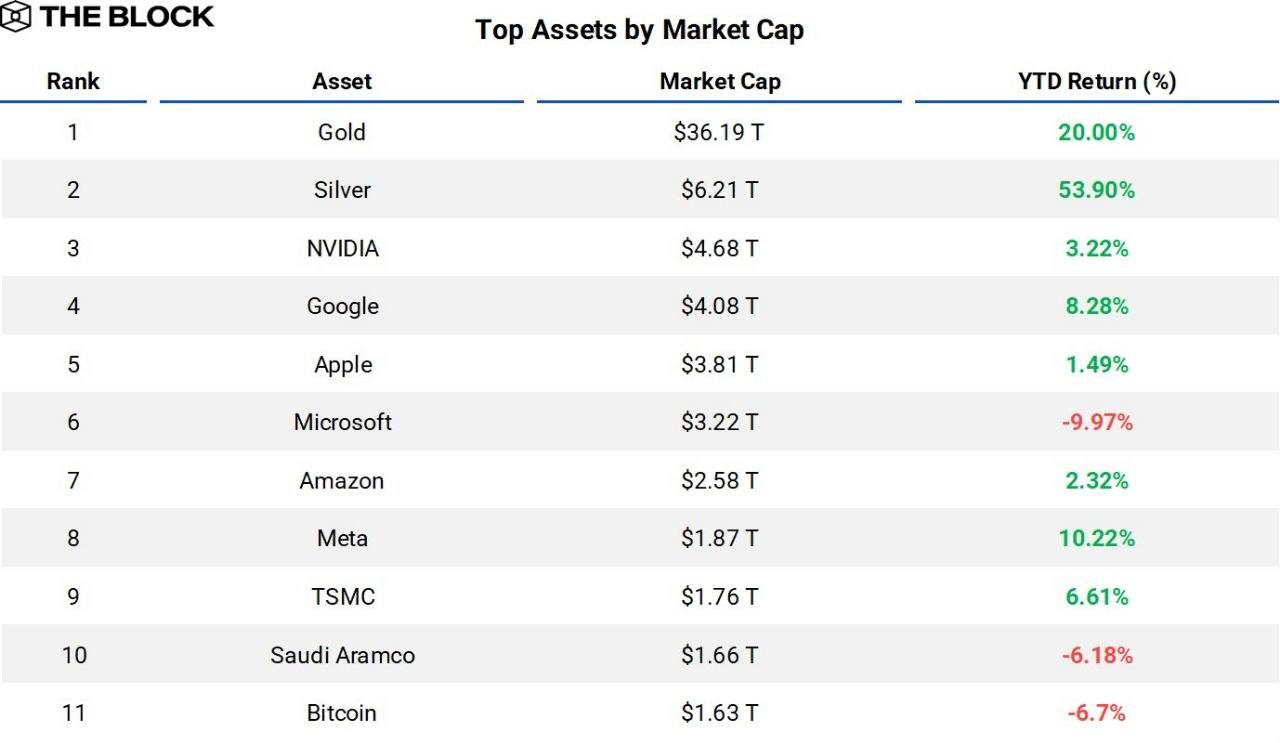Image resolution: width=1280 pixels, height=743 pixels.
Task: Select the Market Cap column header
Action: pyautogui.click(x=719, y=82)
